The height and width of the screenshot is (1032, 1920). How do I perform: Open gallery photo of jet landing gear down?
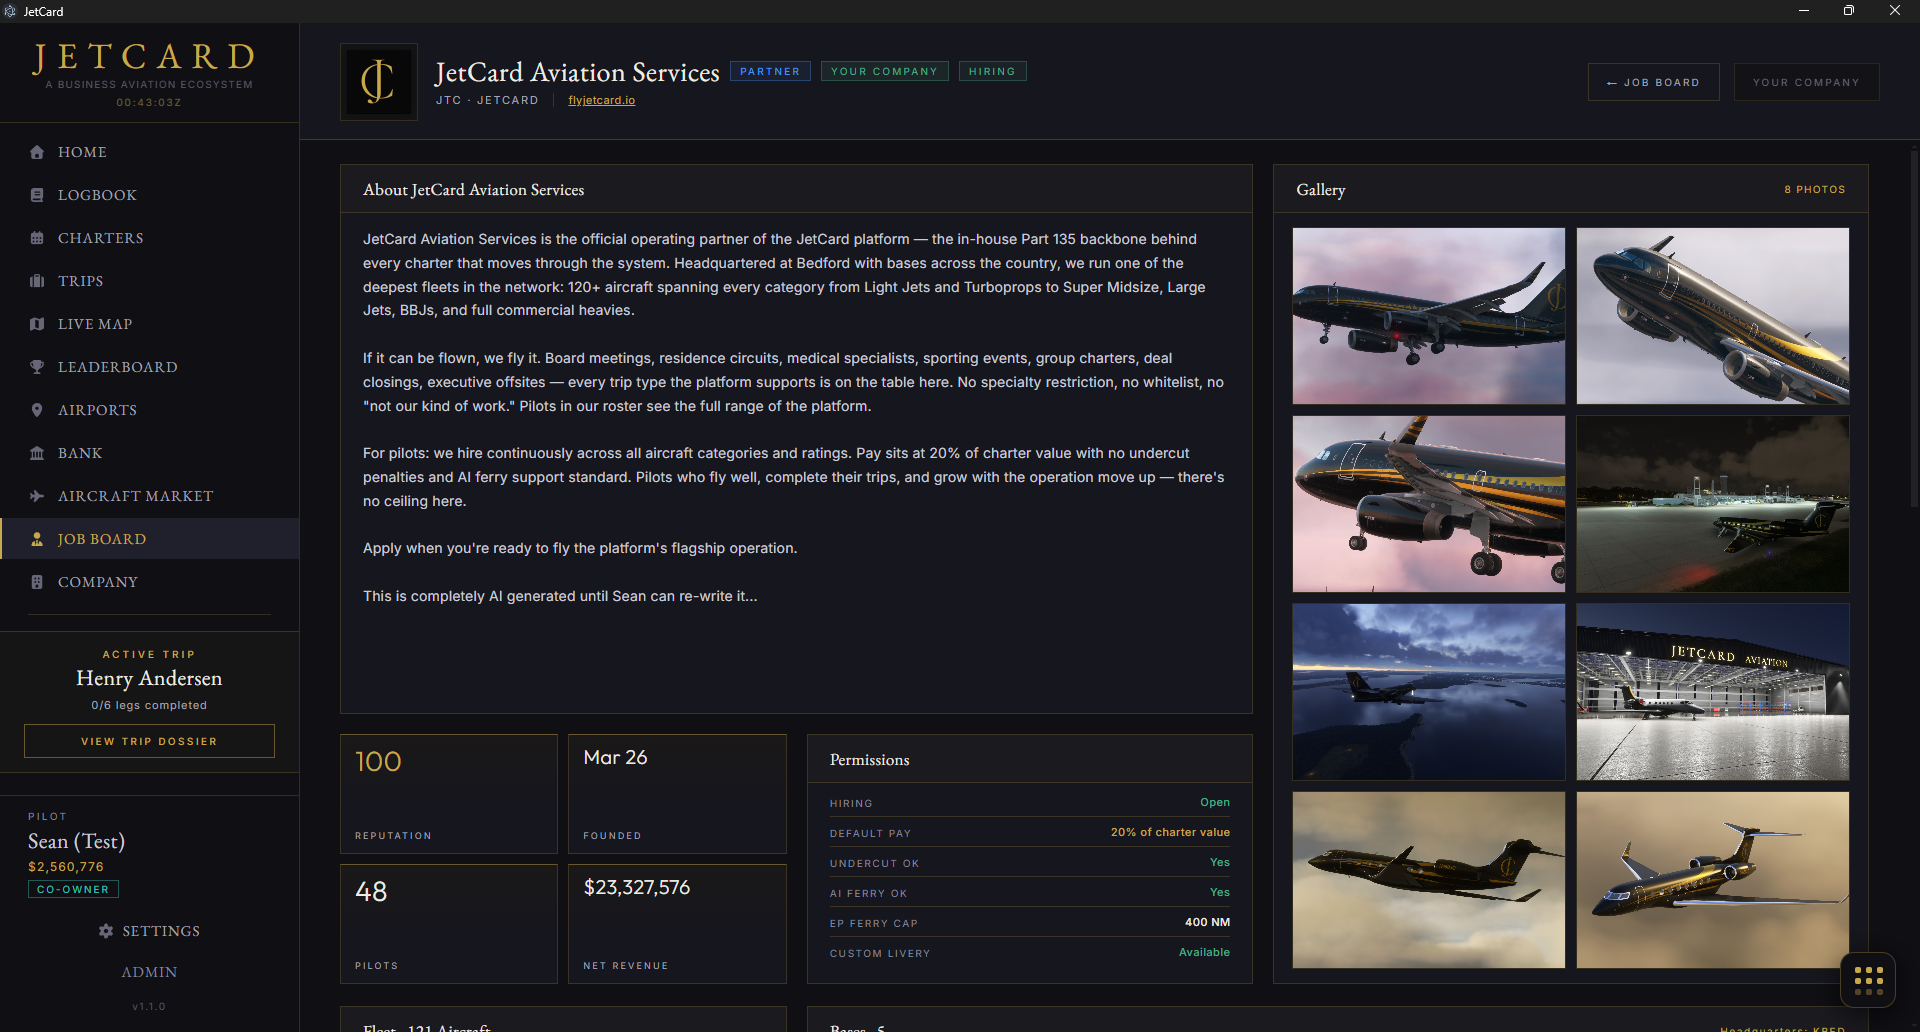pos(1428,316)
